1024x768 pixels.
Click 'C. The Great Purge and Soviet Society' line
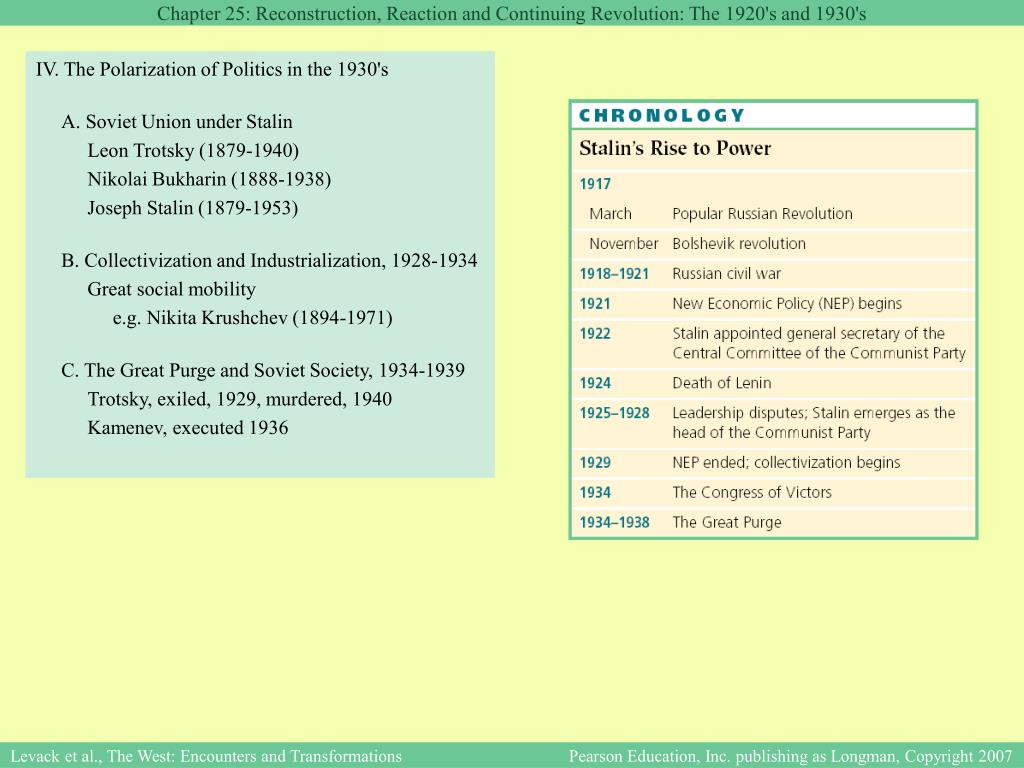click(x=263, y=370)
